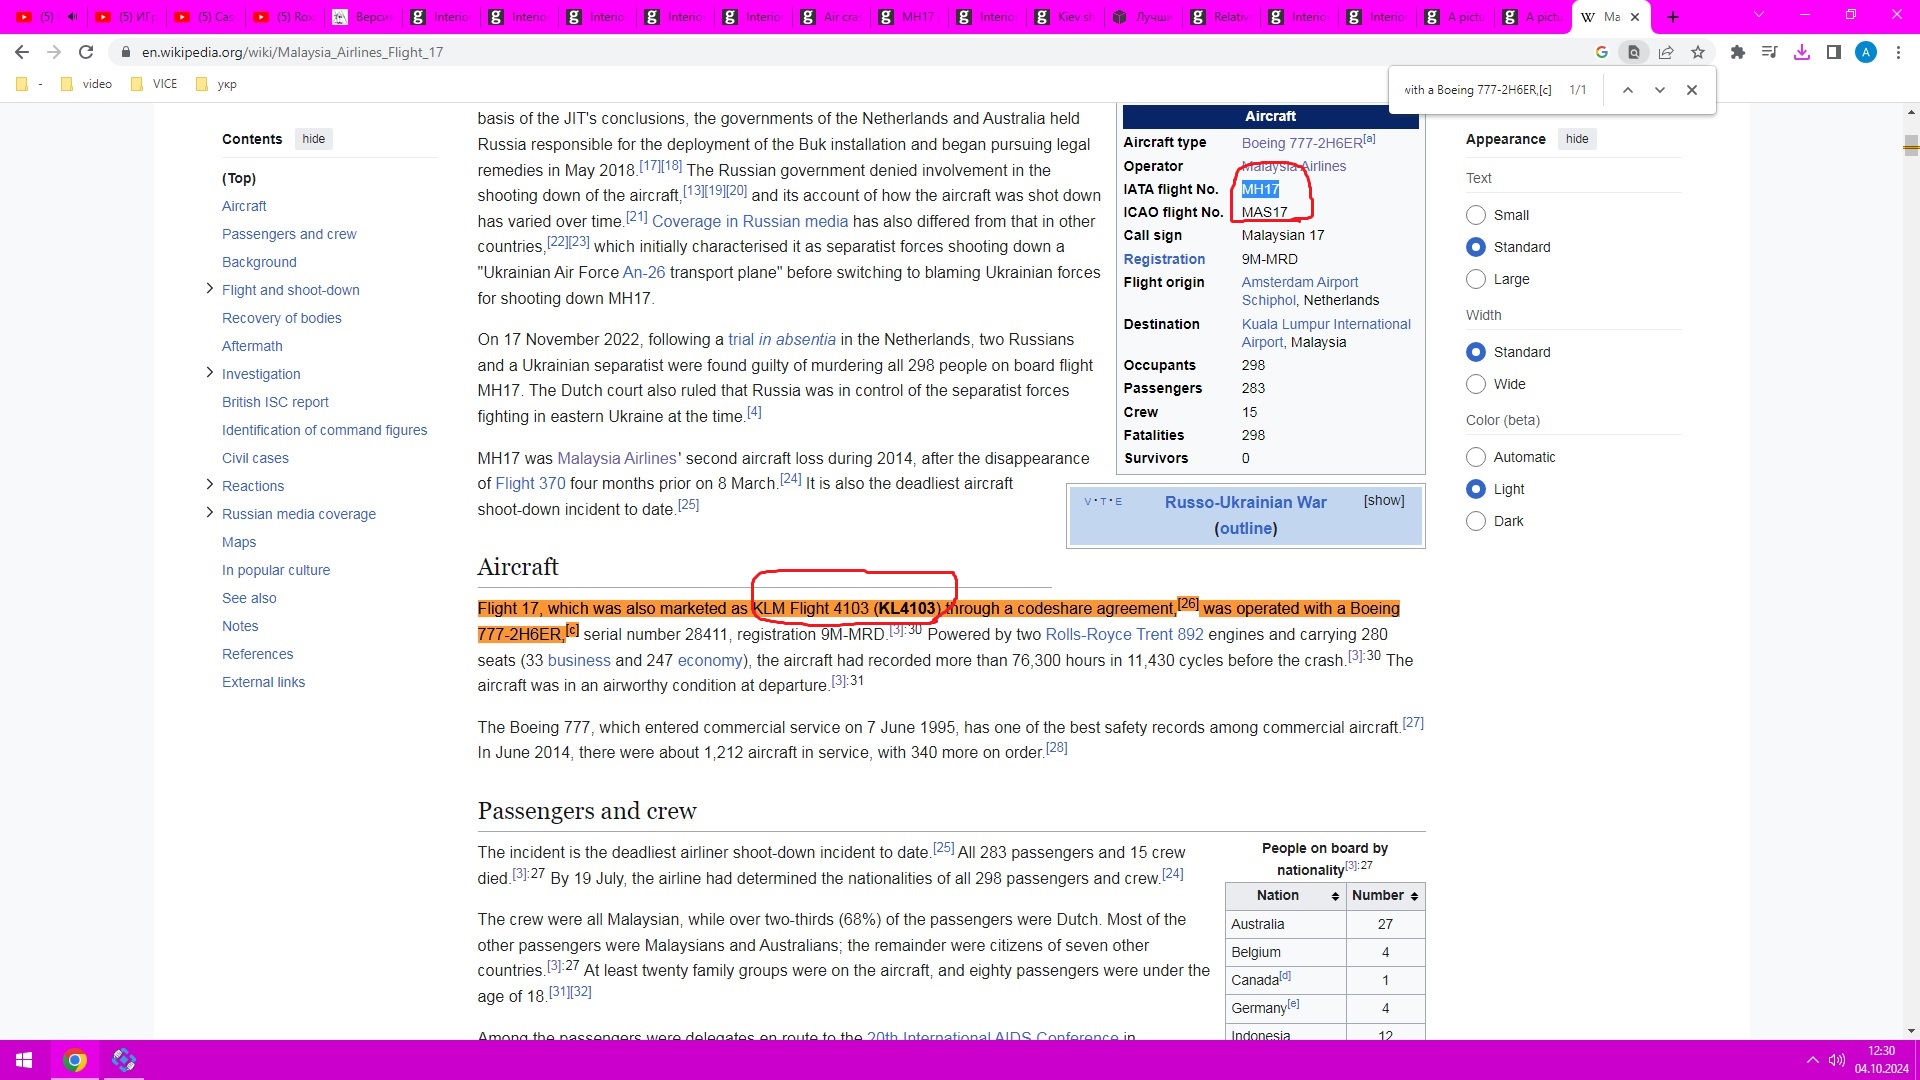The width and height of the screenshot is (1920, 1080).
Task: Open the profile avatar A
Action: [1866, 52]
